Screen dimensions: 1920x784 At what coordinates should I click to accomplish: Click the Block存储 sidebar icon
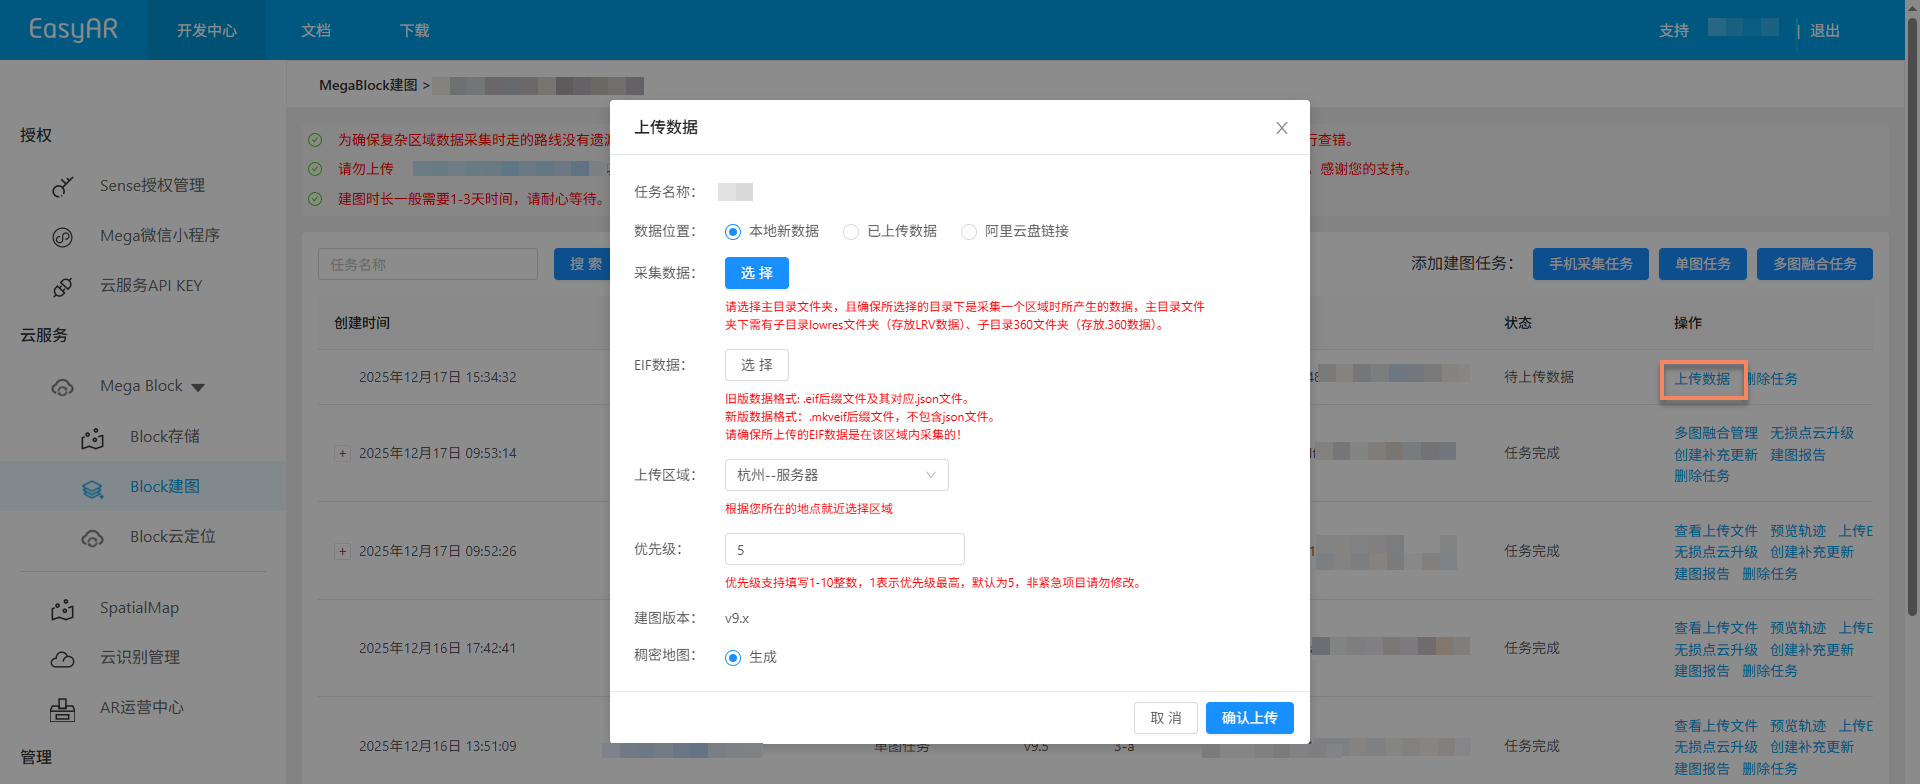tap(93, 438)
